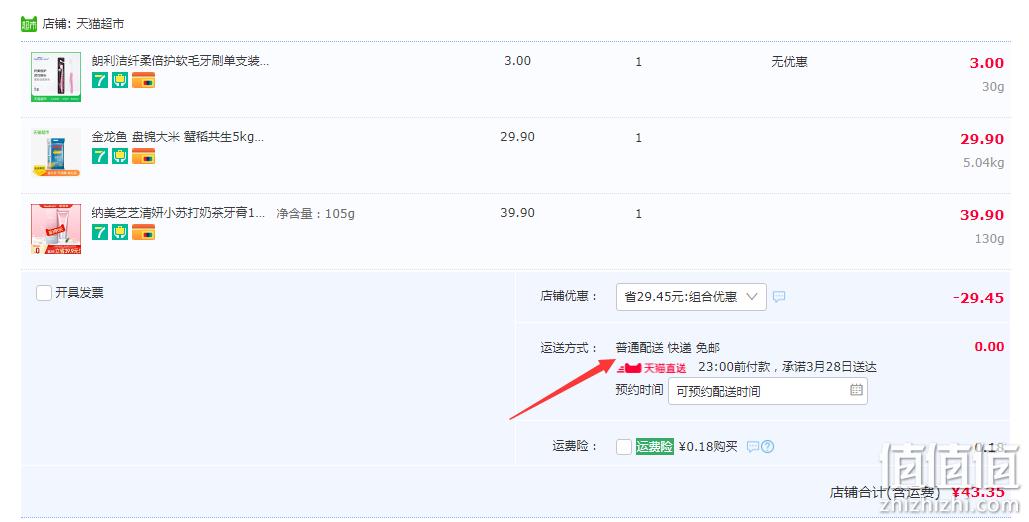Viewport: 1029px width, 522px height.
Task: Open the 天猫超市 store name
Action: tap(100, 24)
